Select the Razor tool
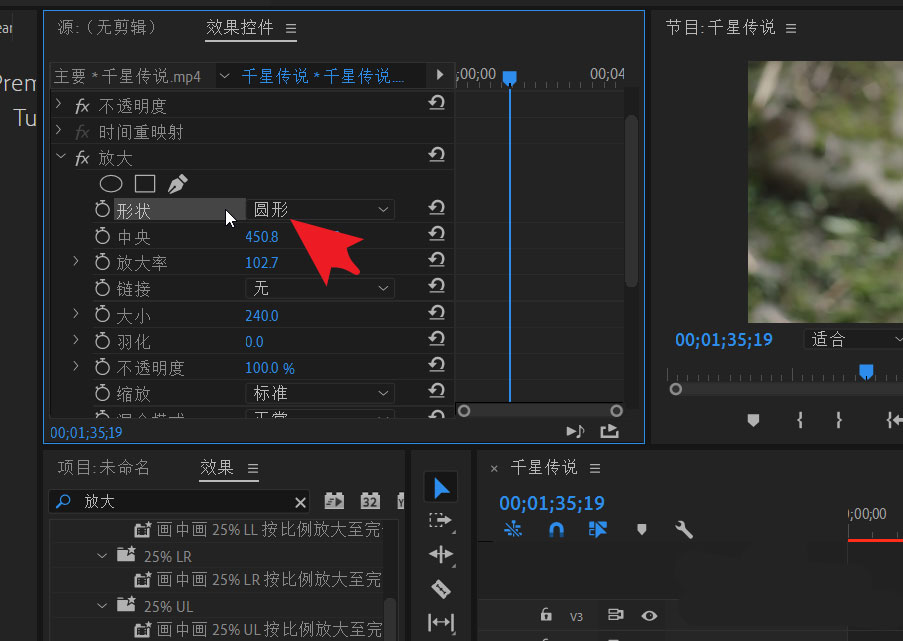This screenshot has width=903, height=641. pos(440,589)
